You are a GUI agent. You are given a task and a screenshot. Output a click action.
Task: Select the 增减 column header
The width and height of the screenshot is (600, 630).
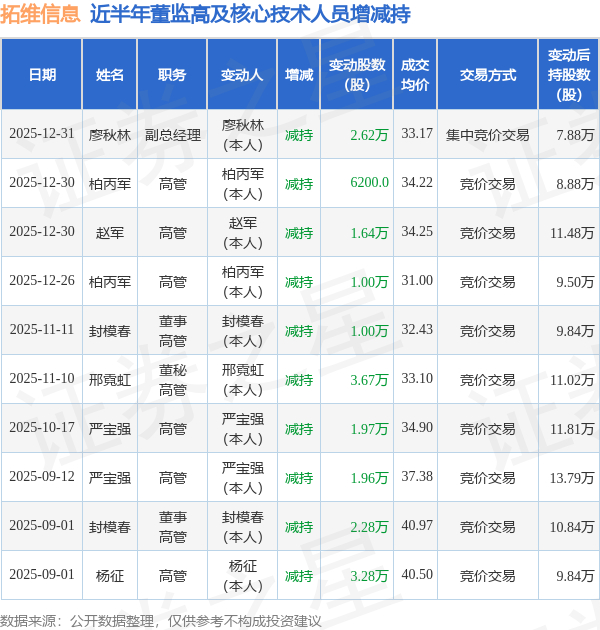pos(299,75)
